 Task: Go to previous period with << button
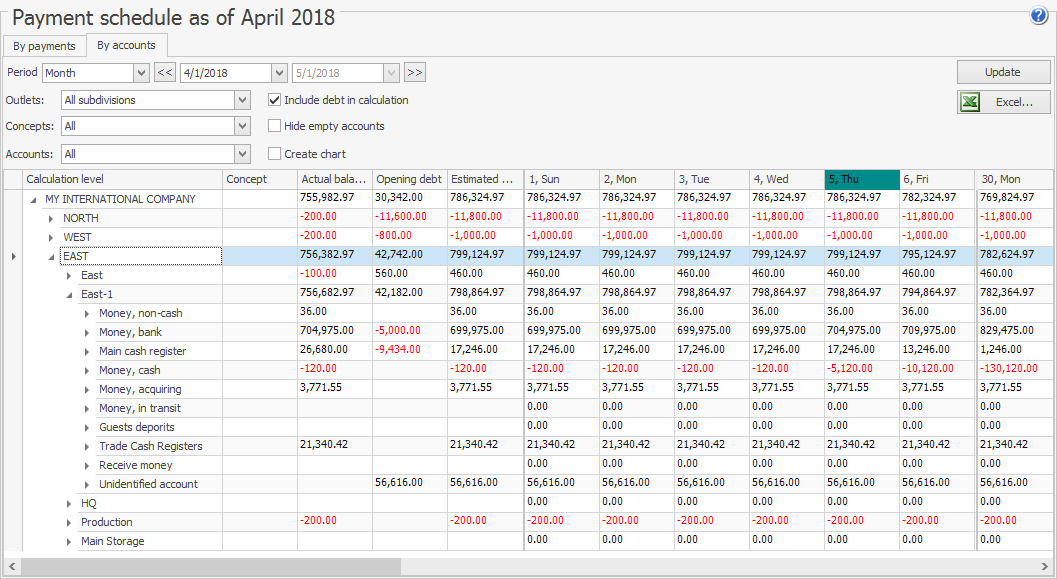point(165,73)
